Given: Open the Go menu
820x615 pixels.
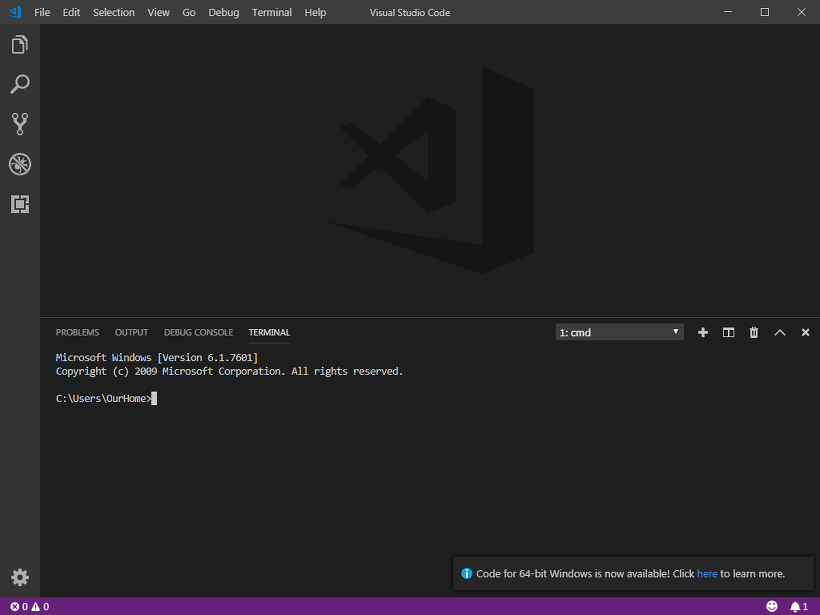Looking at the screenshot, I should (189, 12).
